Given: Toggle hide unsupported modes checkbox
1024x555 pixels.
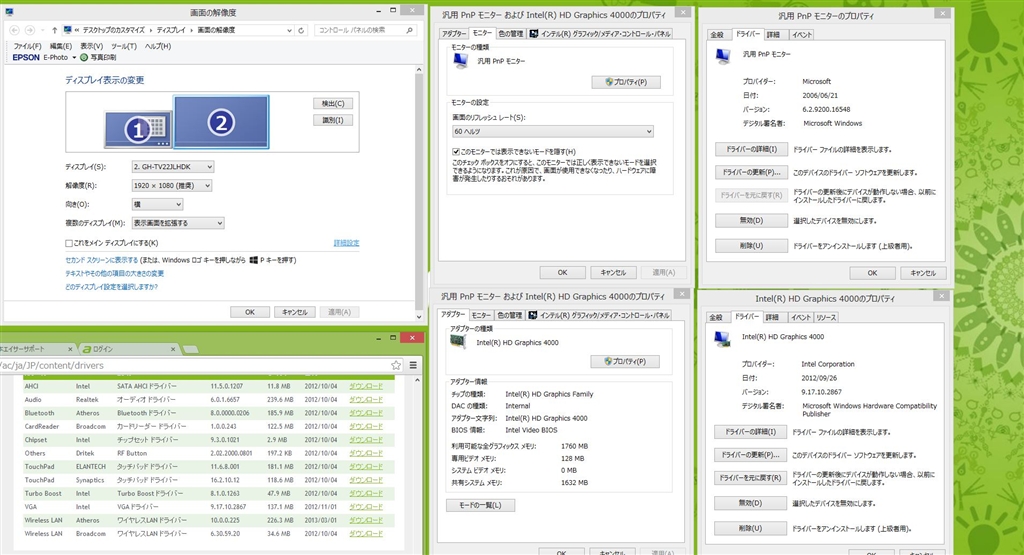Looking at the screenshot, I should (456, 151).
